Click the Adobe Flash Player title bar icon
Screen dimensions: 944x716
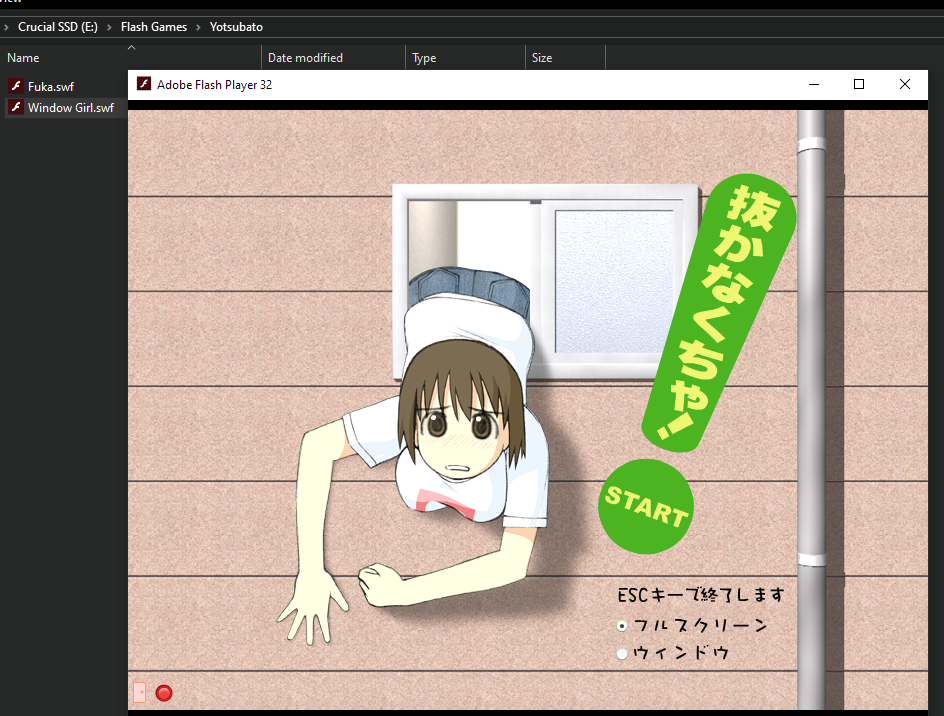[144, 84]
